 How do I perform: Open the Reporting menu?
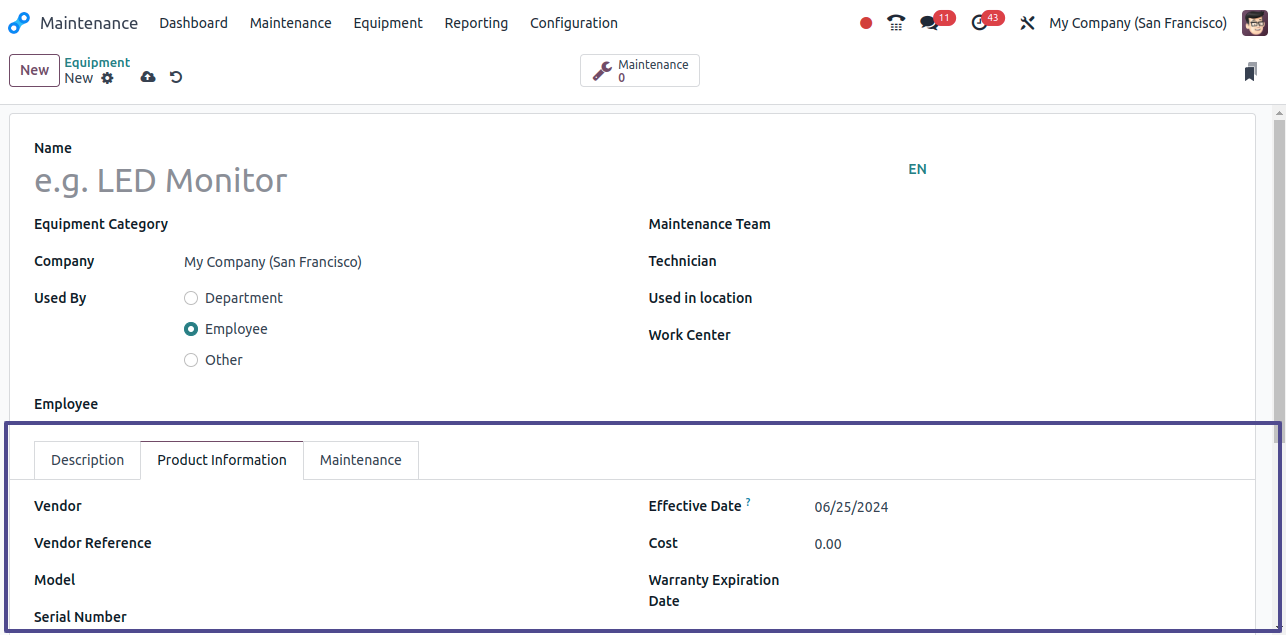(x=476, y=23)
